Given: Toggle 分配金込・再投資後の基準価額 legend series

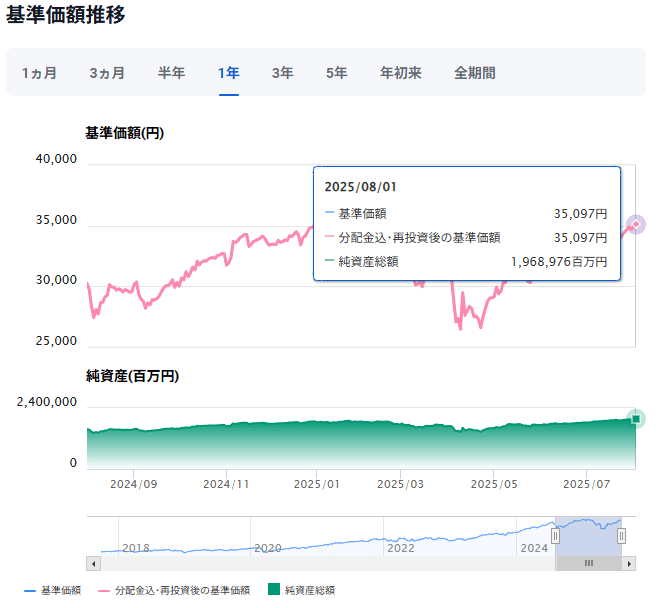Looking at the screenshot, I should (x=174, y=590).
